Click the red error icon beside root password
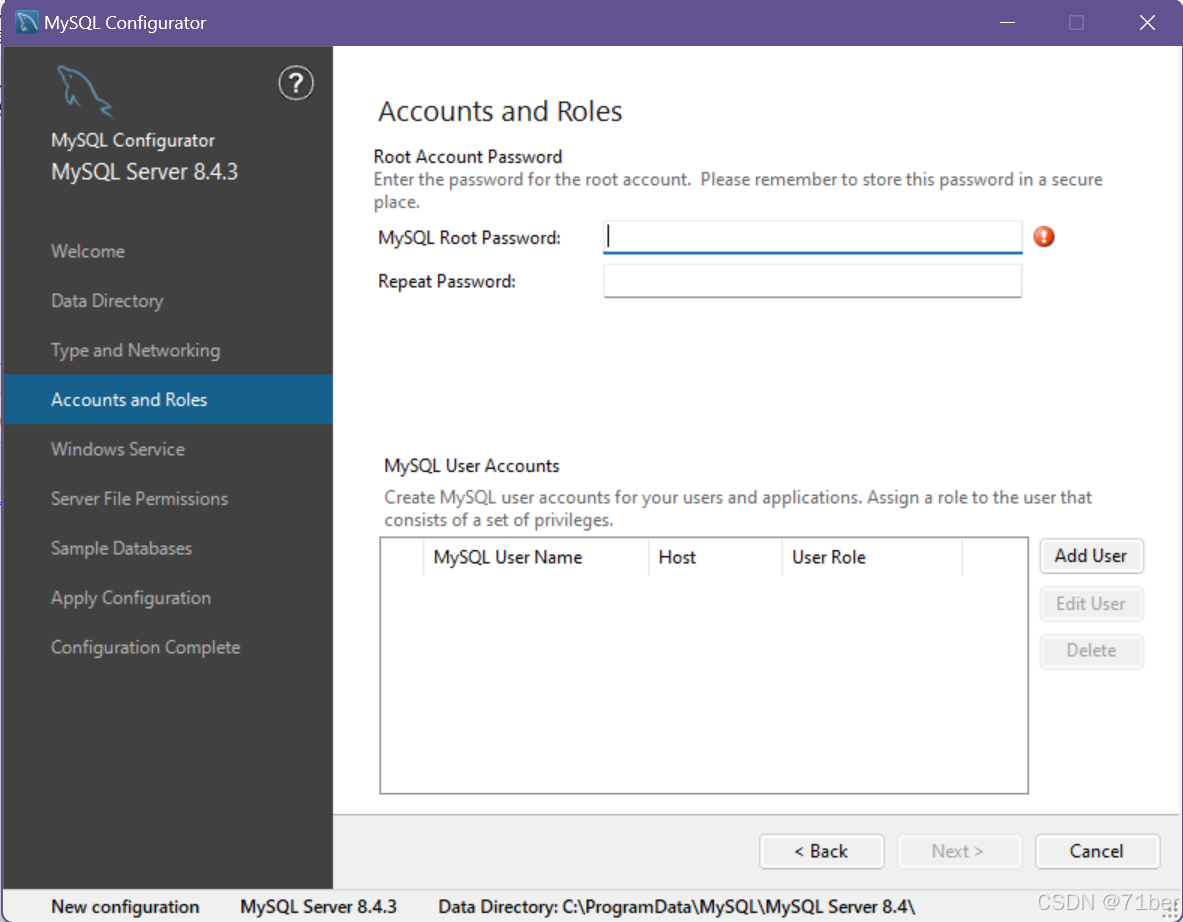Screen dimensions: 1183x922 tap(1043, 237)
